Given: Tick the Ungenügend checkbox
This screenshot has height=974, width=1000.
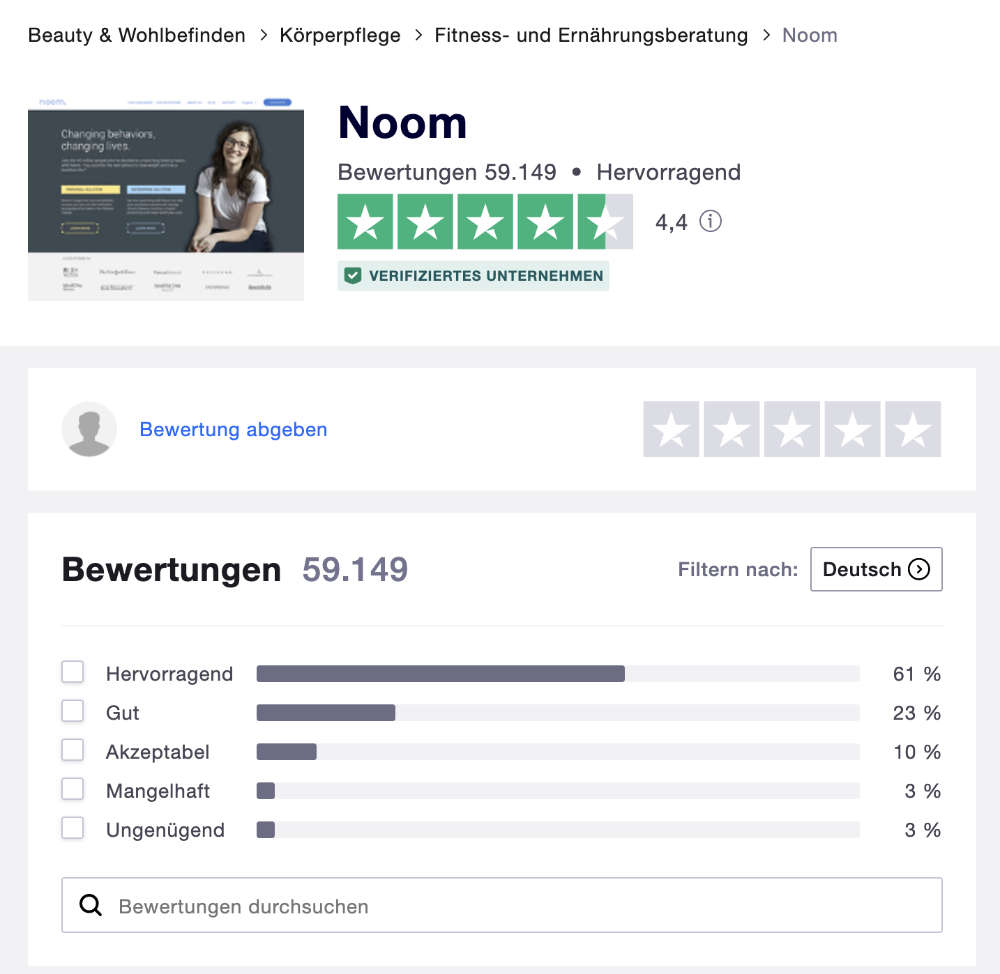Looking at the screenshot, I should pyautogui.click(x=73, y=828).
